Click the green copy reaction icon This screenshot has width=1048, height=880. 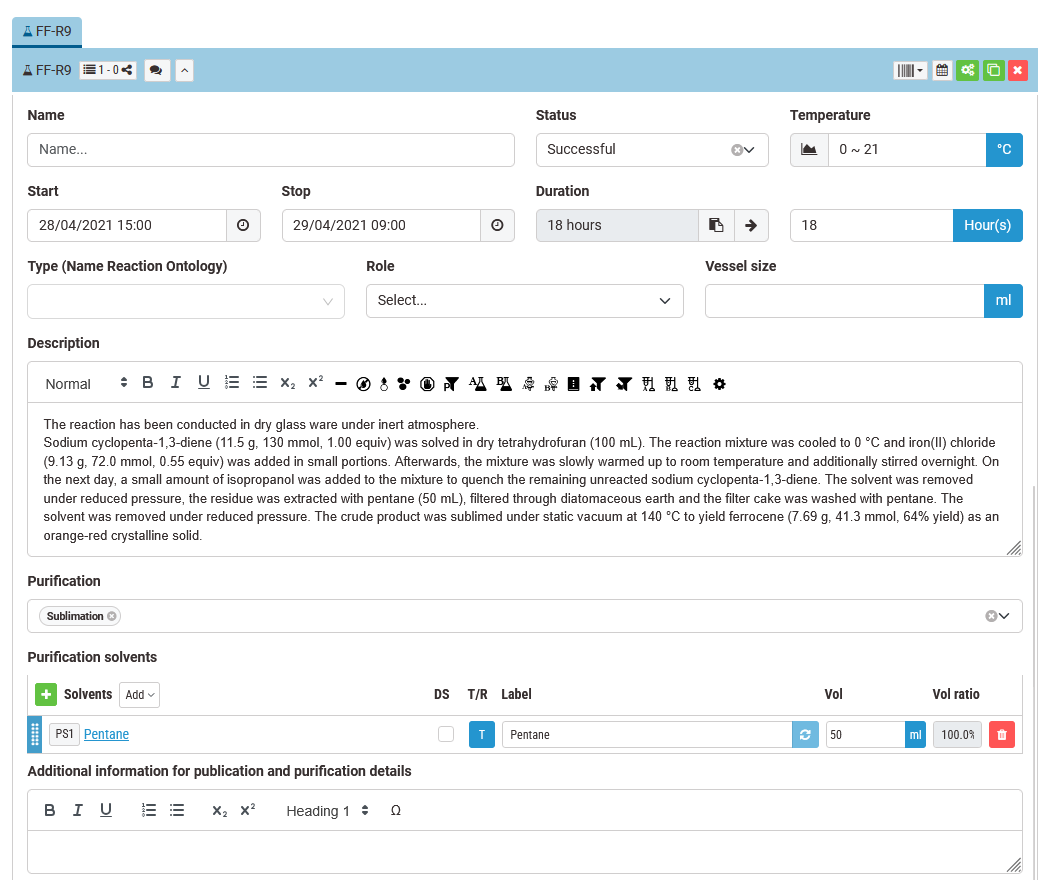pos(993,70)
